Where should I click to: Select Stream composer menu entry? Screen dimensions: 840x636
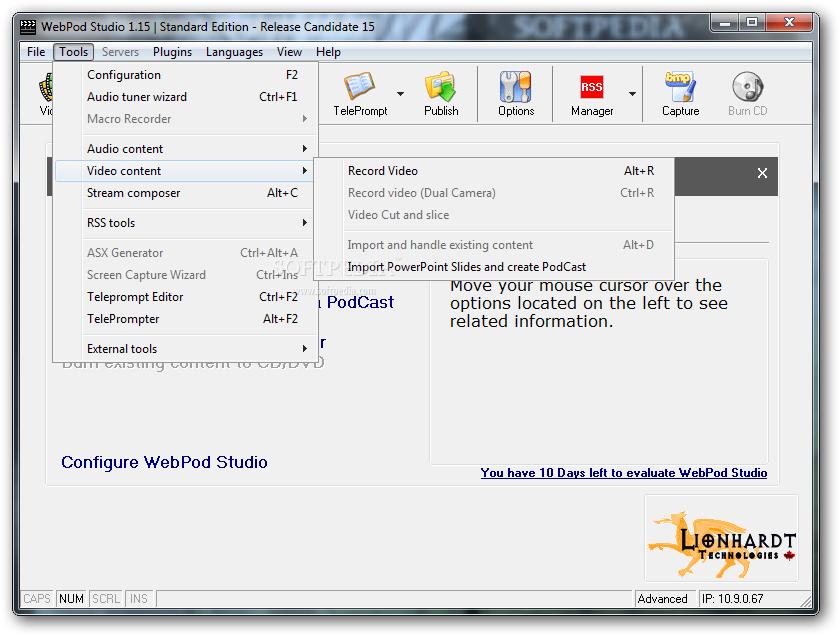pos(185,193)
